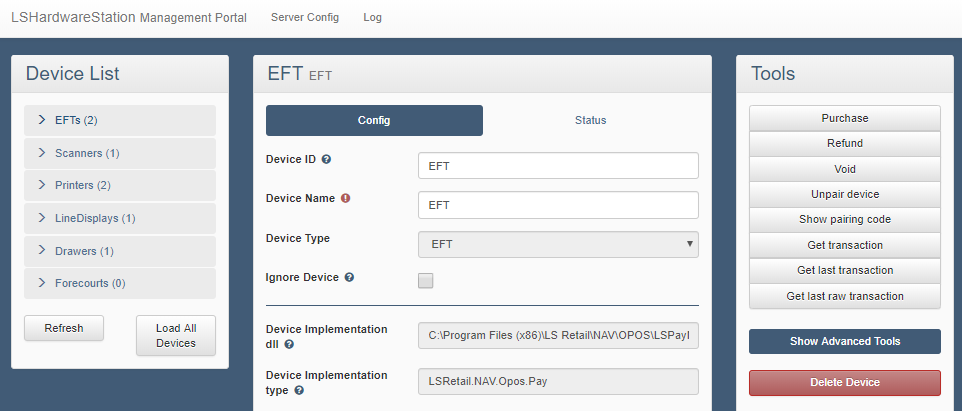This screenshot has width=962, height=411.
Task: Click help icon for Device Implementation dll
Action: click(x=289, y=344)
